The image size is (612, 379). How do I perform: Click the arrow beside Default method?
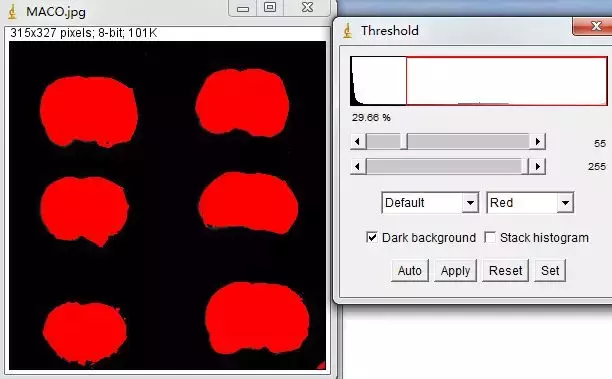point(470,203)
